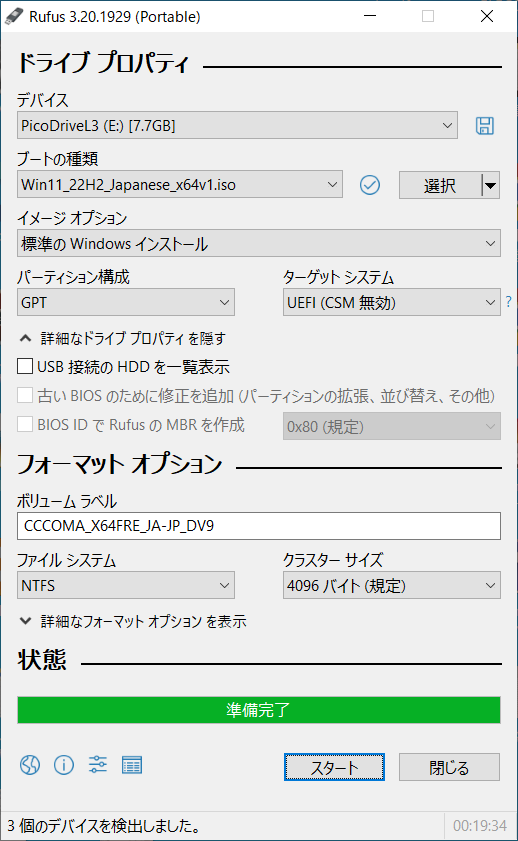This screenshot has width=518, height=841.
Task: Open the about info icon
Action: point(64,765)
